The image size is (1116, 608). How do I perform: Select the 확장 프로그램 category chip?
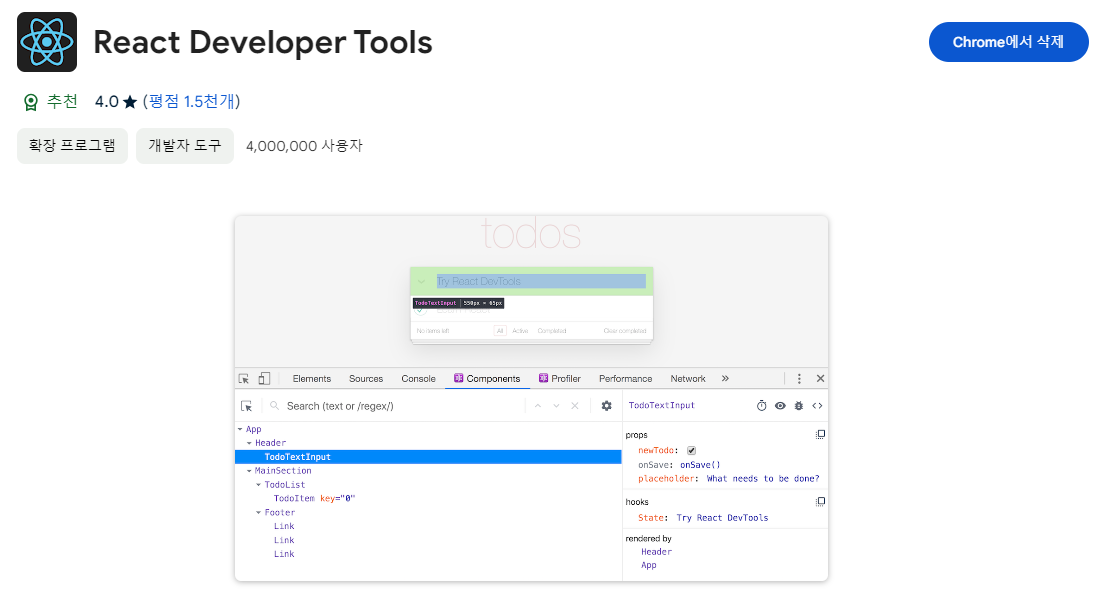click(x=72, y=146)
